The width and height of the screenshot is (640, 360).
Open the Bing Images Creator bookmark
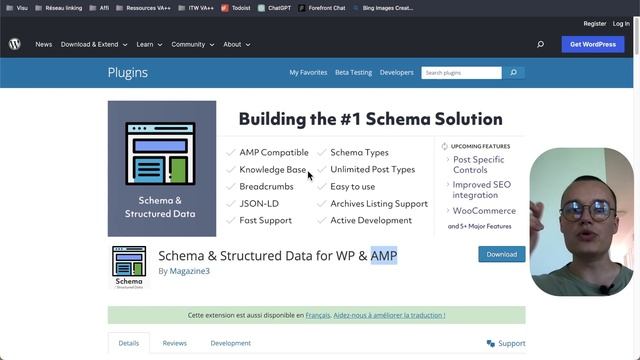click(383, 8)
